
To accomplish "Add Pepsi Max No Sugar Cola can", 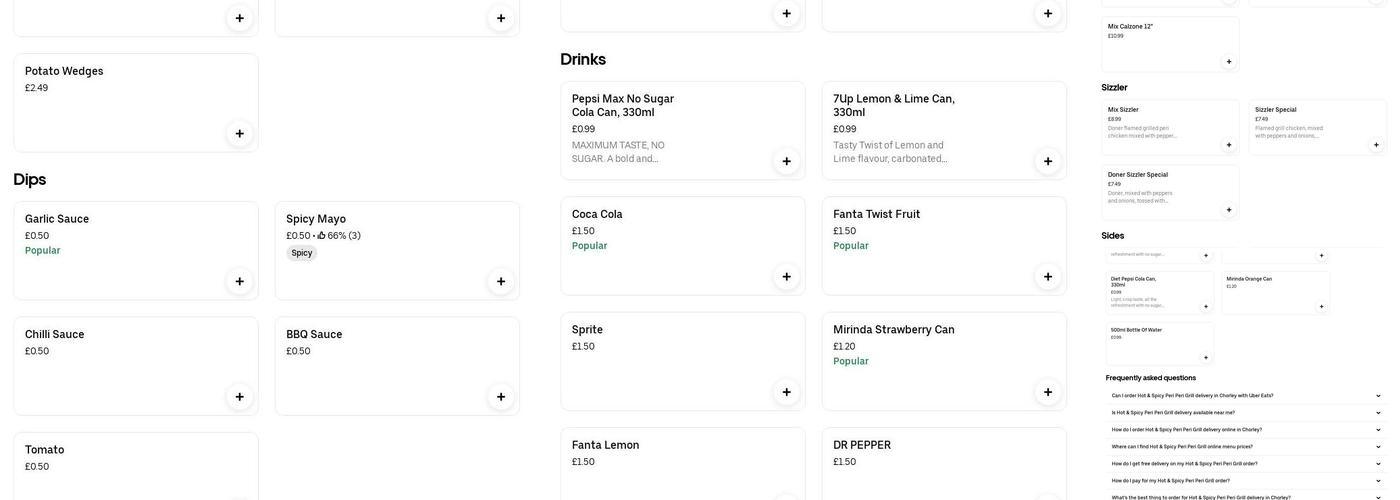I will (786, 161).
